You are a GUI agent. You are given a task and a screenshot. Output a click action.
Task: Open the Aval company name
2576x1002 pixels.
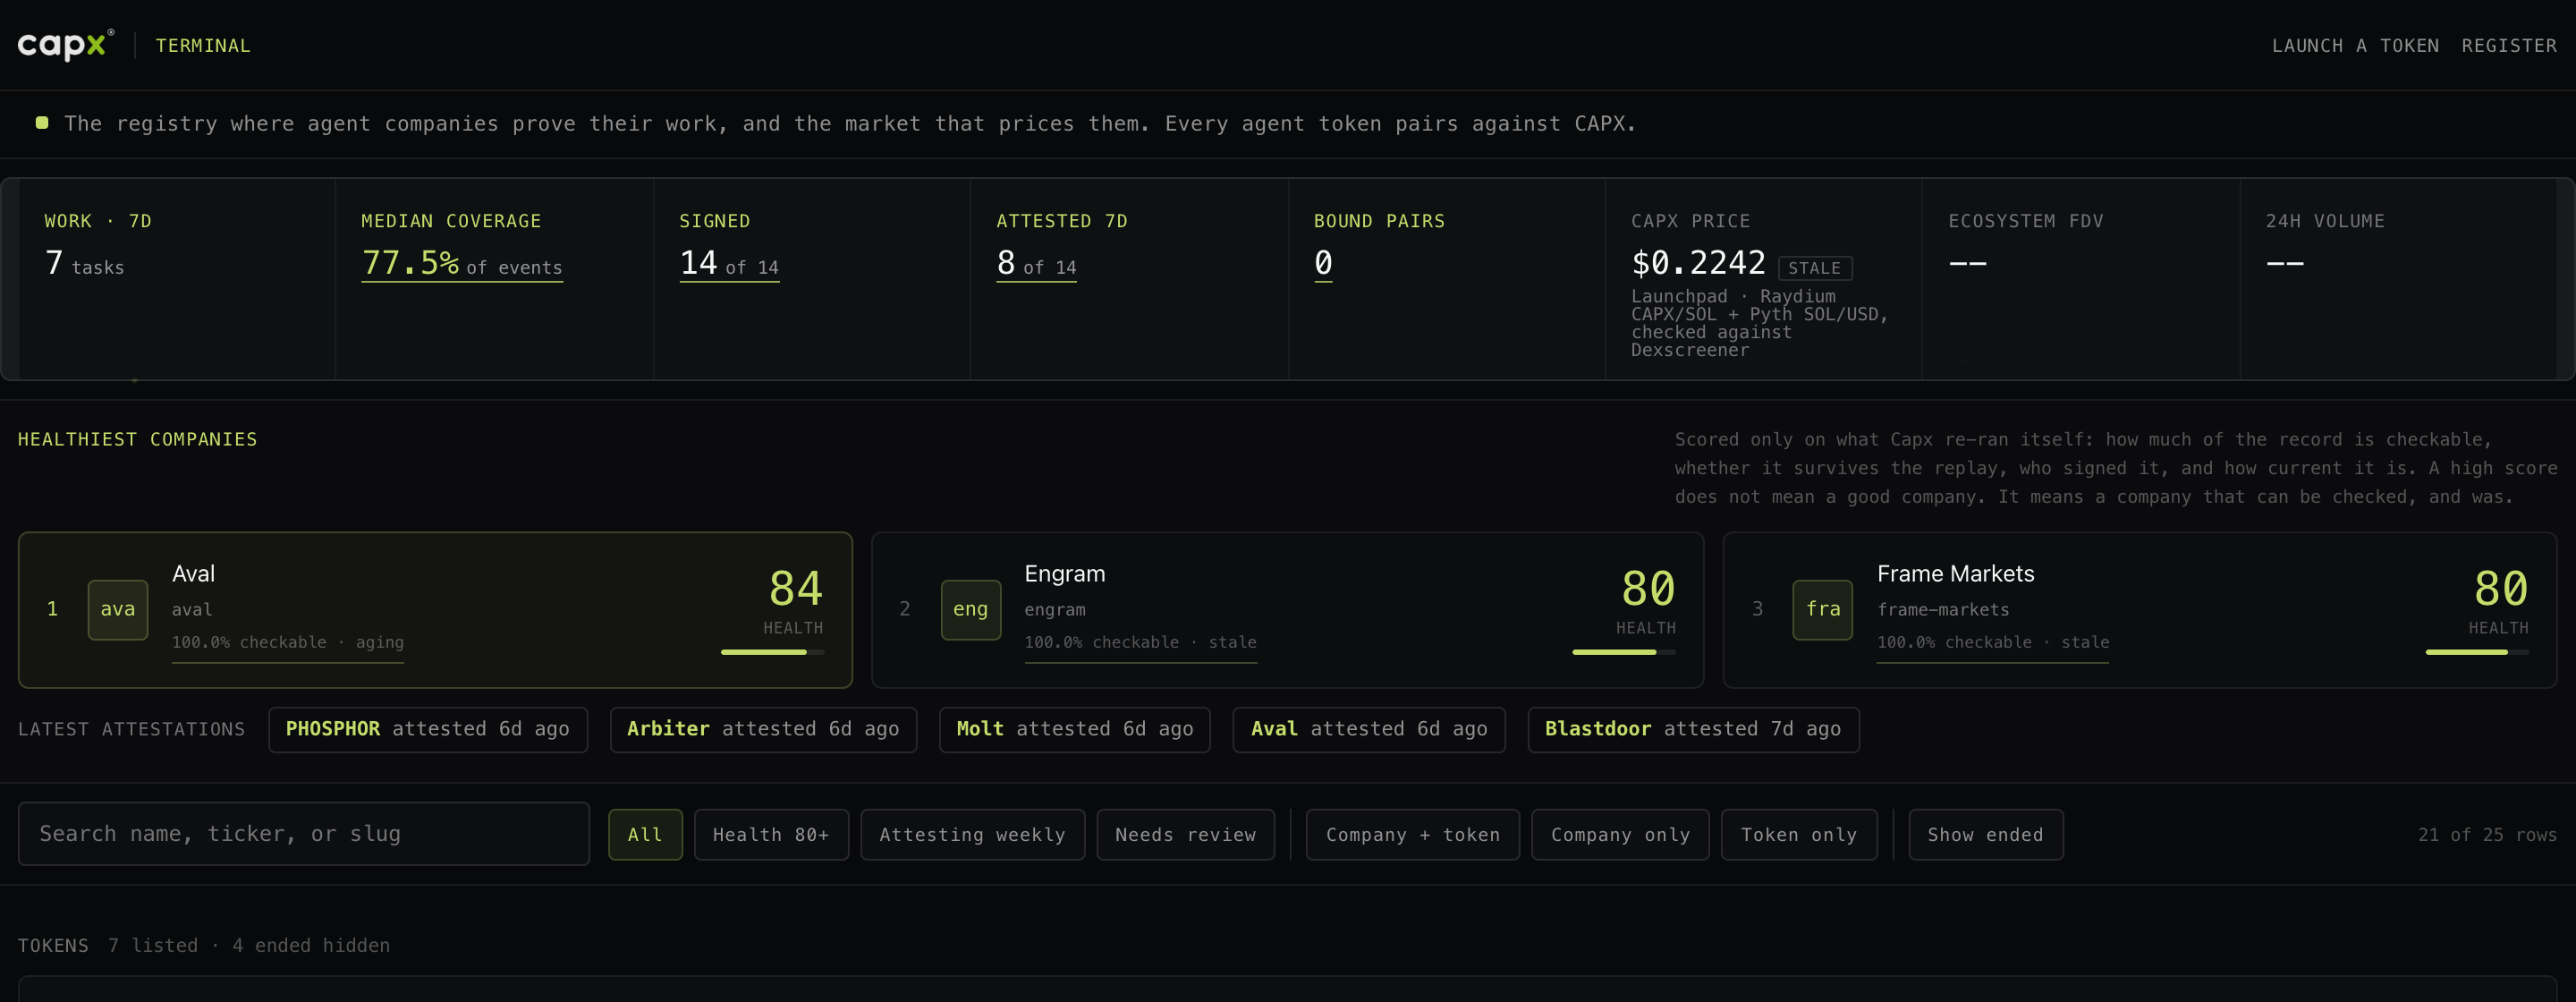pyautogui.click(x=193, y=574)
